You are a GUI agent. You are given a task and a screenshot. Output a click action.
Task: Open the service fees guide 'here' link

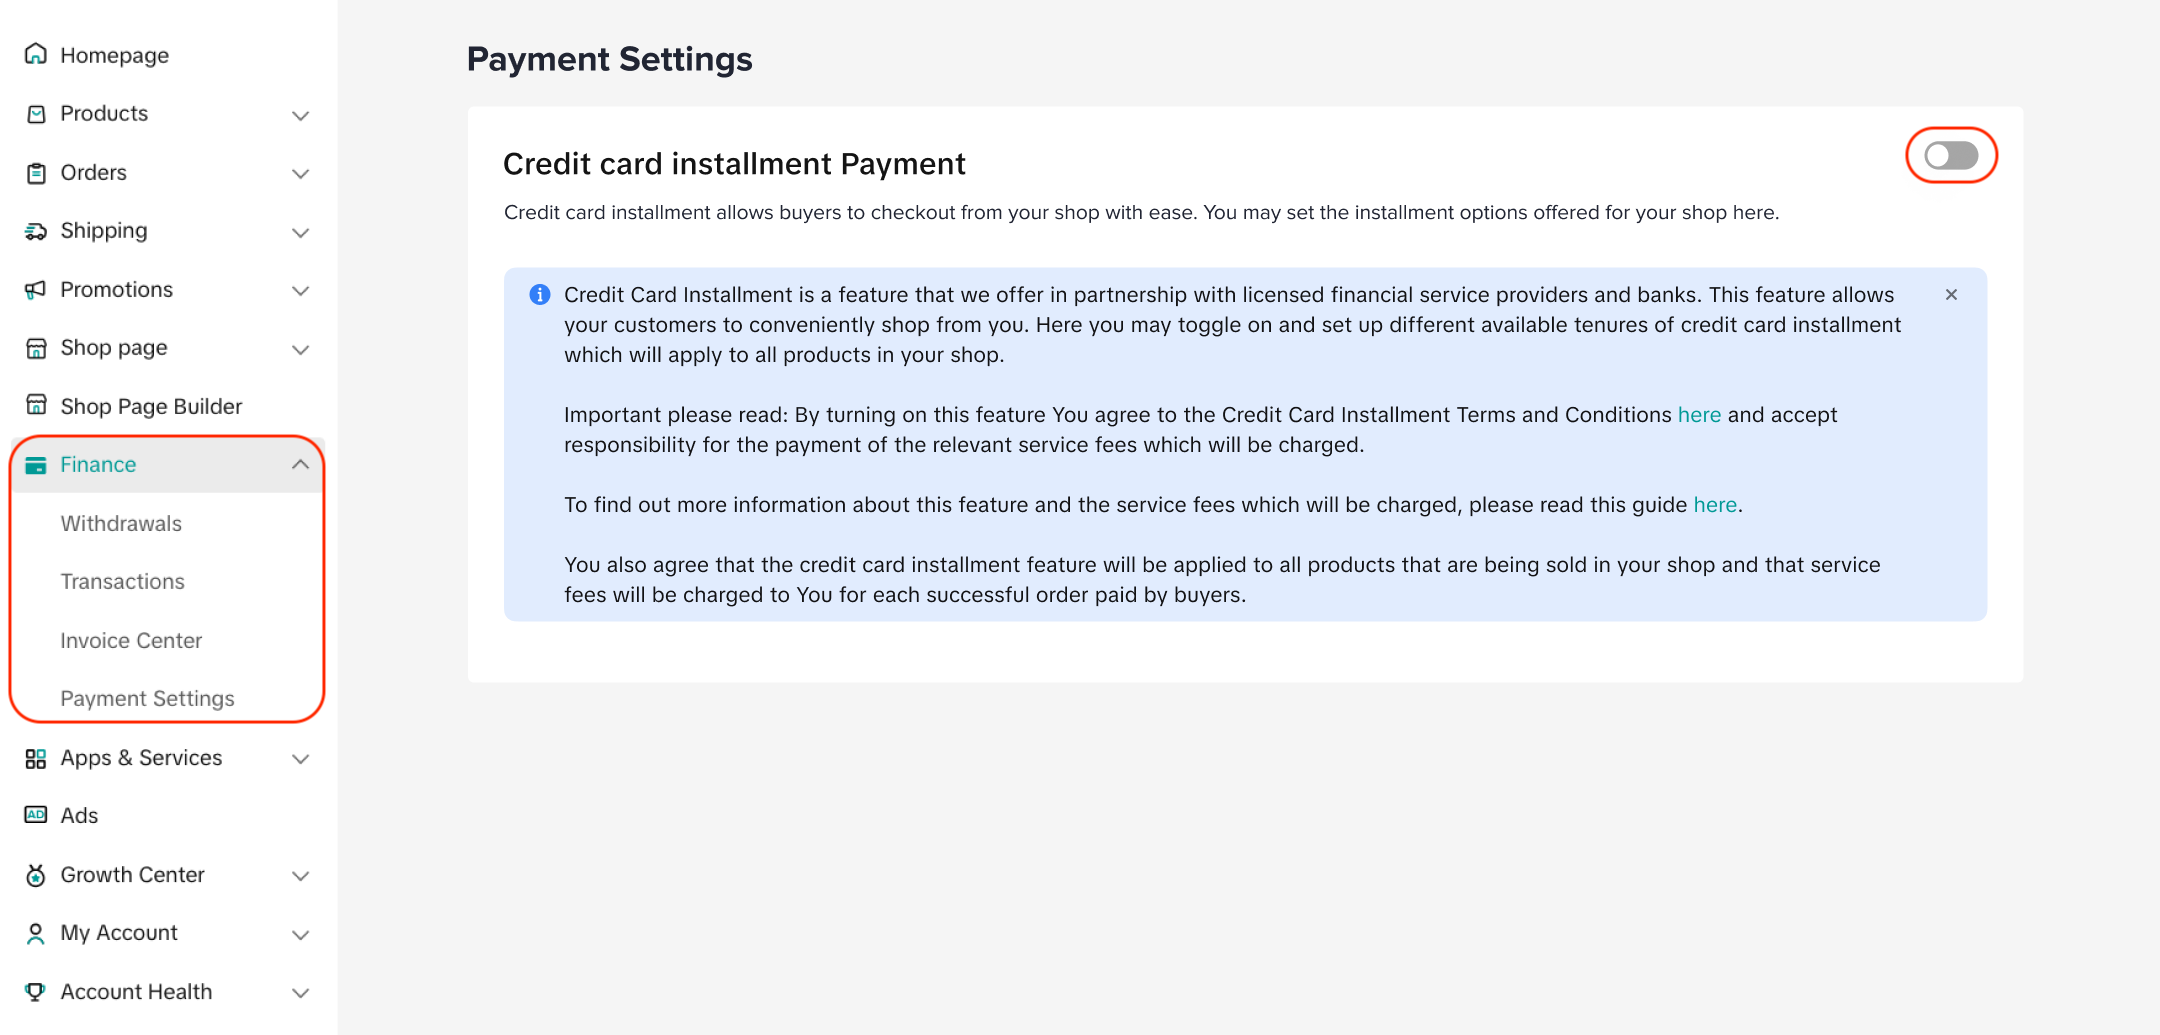[1715, 504]
